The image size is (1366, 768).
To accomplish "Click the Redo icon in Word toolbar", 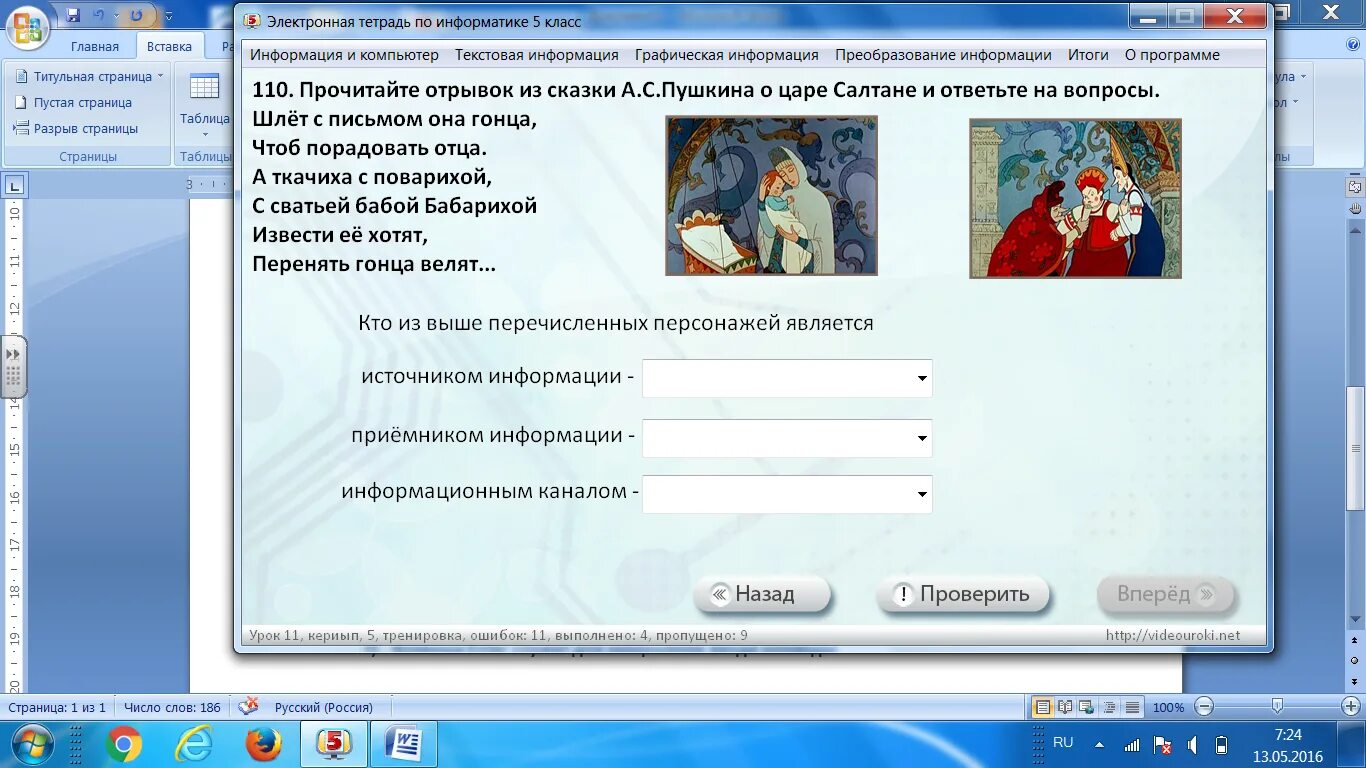I will click(x=136, y=16).
